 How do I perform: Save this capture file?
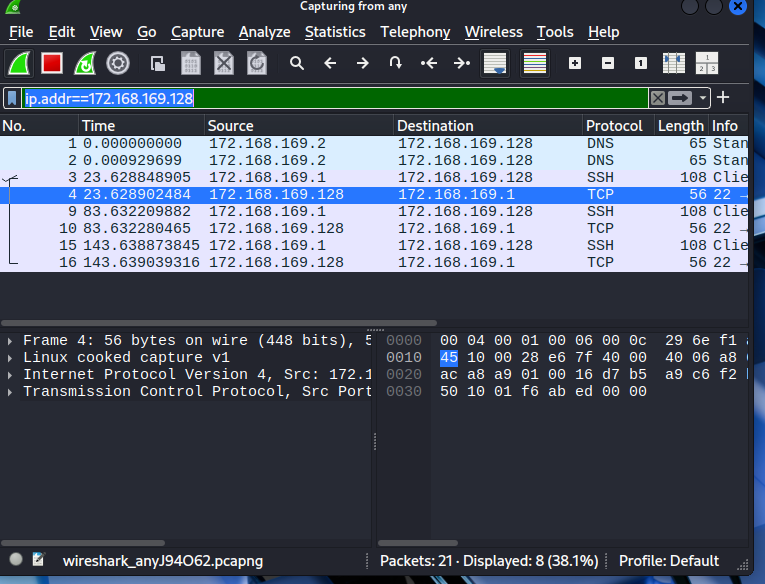point(191,63)
